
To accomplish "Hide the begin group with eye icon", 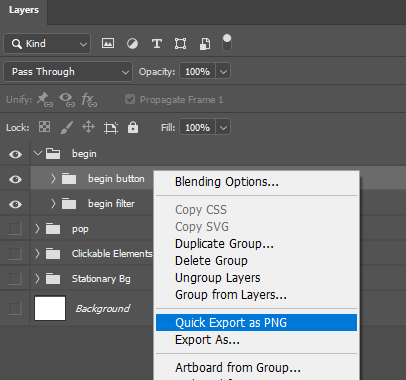I will [x=15, y=154].
